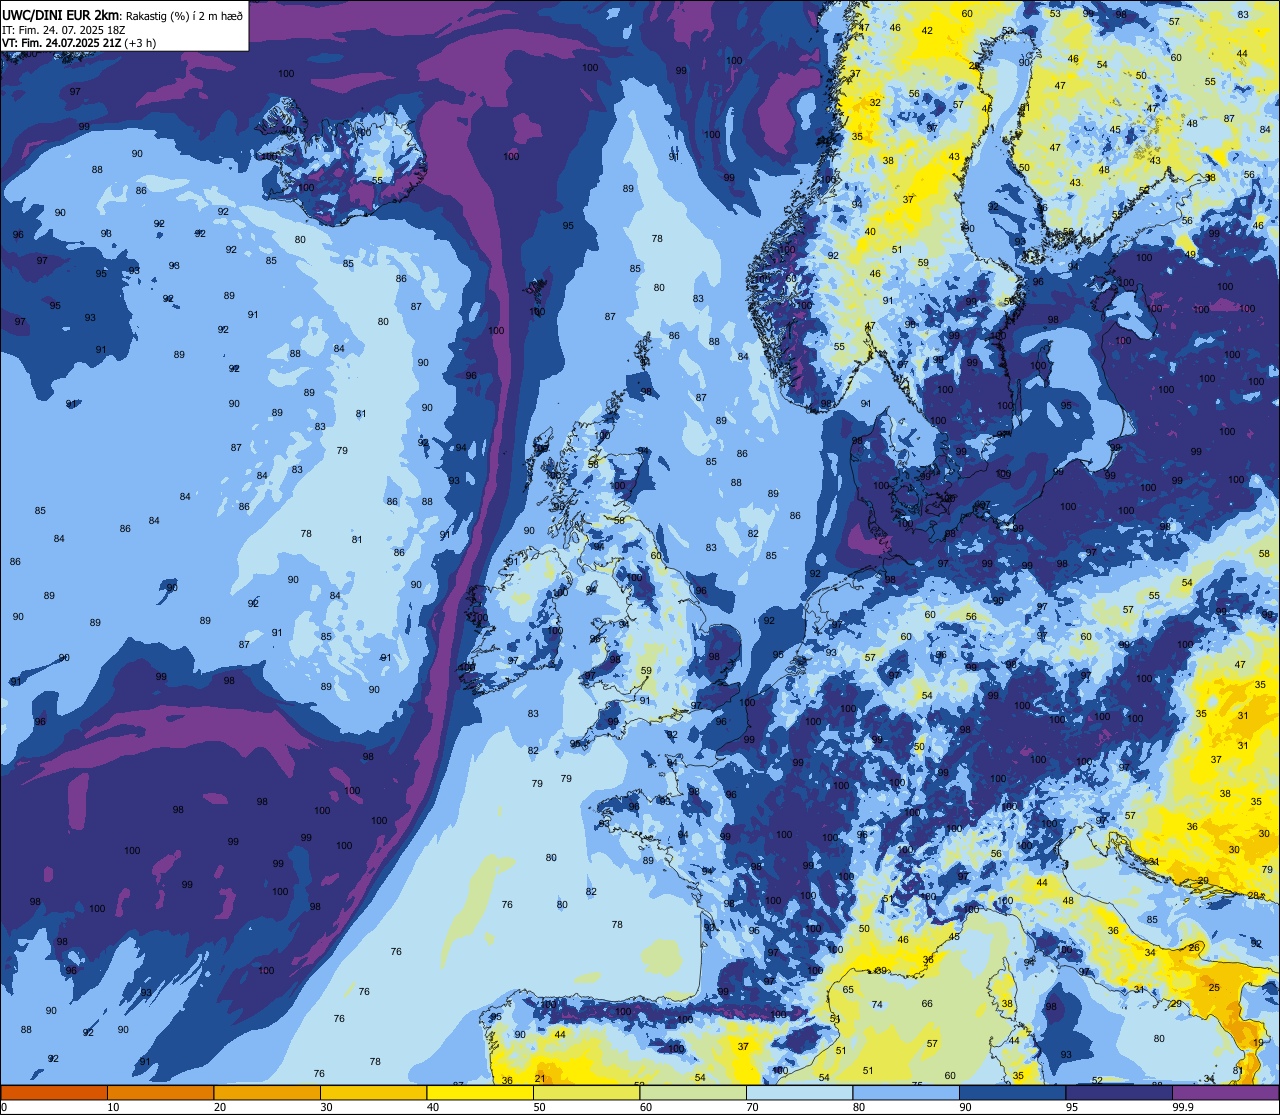1280x1115 pixels.
Task: Click the humidity value '74' on the map
Action: [877, 1005]
